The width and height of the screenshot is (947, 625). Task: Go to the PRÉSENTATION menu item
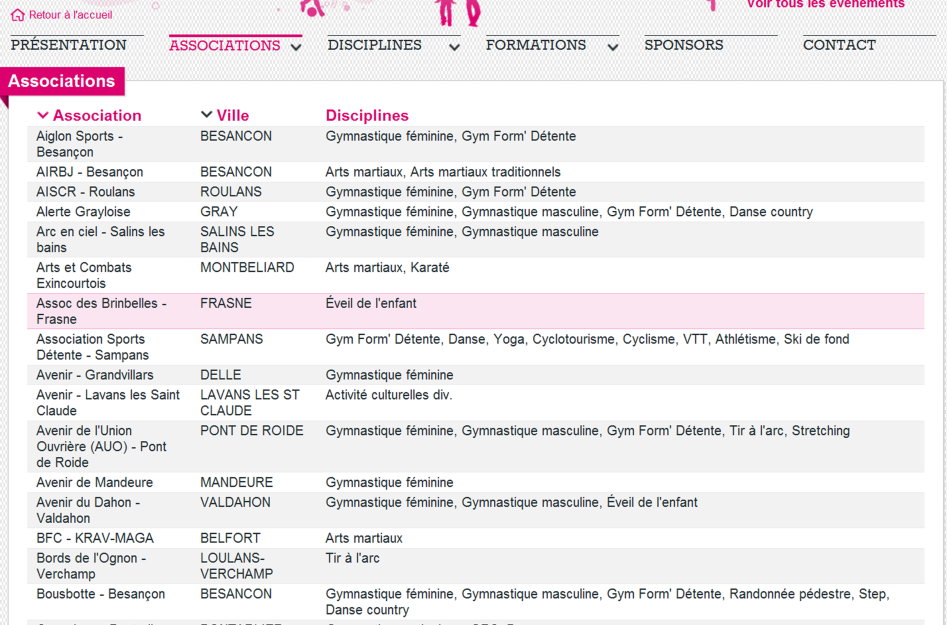click(x=69, y=45)
